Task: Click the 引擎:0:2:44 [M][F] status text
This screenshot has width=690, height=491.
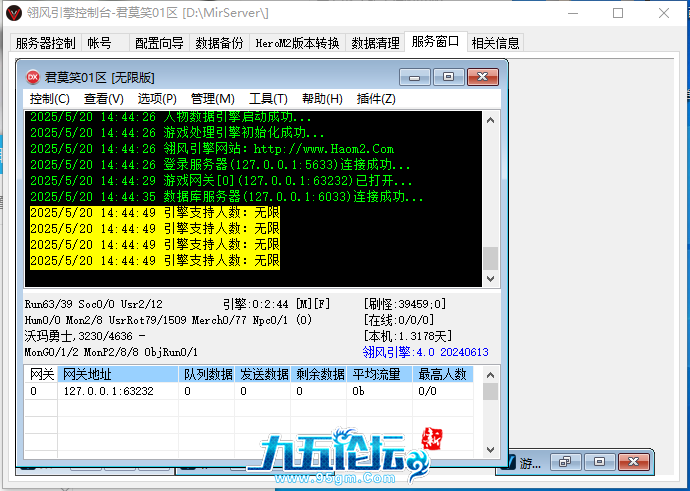Action: [276, 304]
